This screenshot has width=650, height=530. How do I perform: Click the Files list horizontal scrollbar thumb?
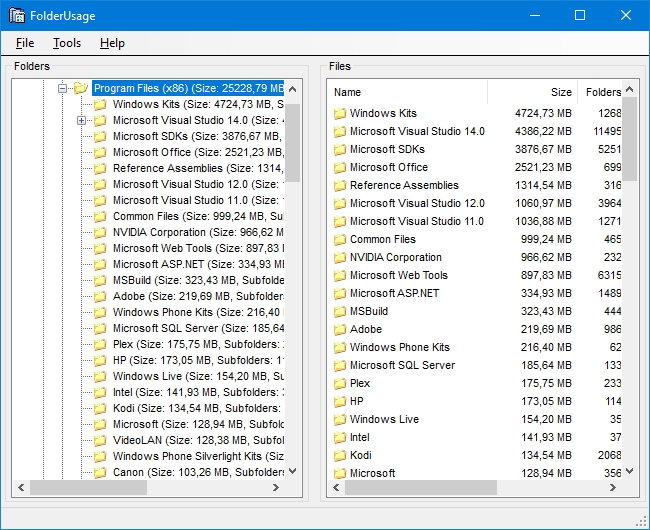(x=421, y=488)
